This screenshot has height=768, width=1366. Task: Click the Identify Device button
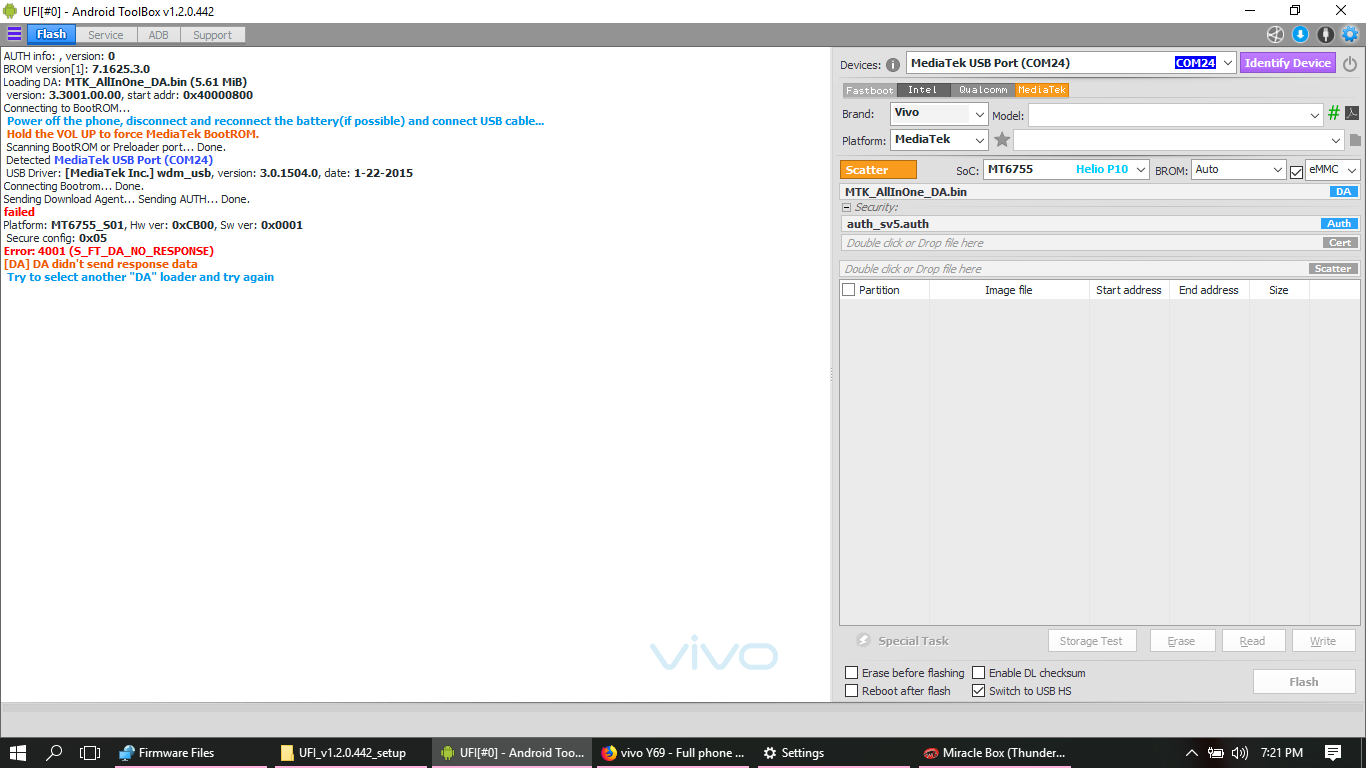pos(1288,63)
